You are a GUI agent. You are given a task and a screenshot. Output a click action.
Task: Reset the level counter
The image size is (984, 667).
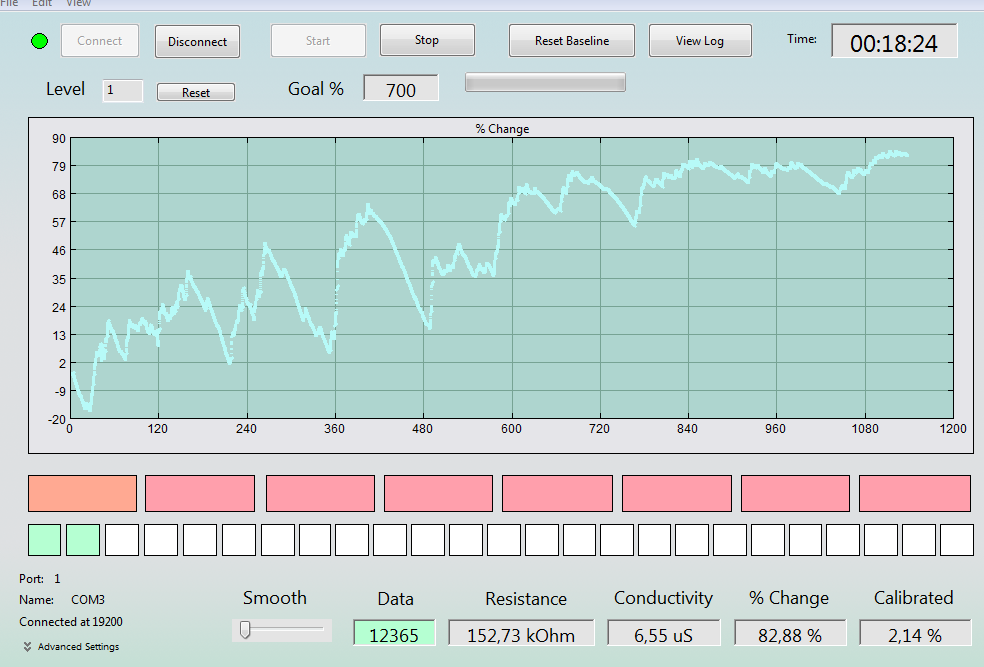pyautogui.click(x=196, y=92)
